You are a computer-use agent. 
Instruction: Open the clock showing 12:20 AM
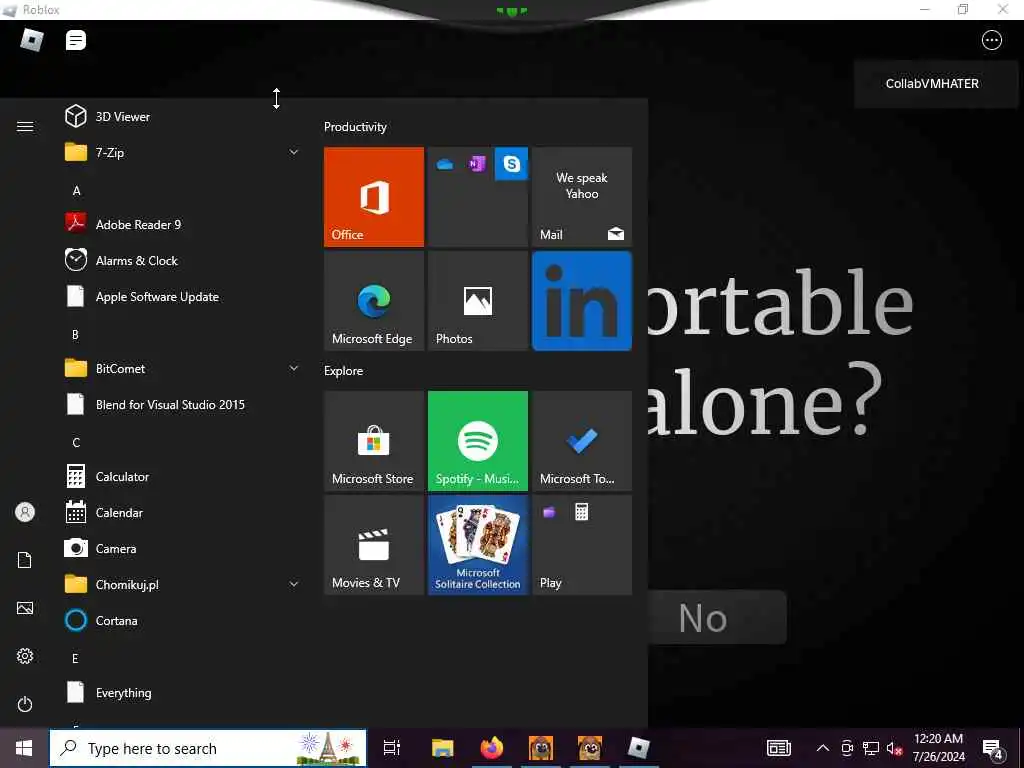coord(938,748)
